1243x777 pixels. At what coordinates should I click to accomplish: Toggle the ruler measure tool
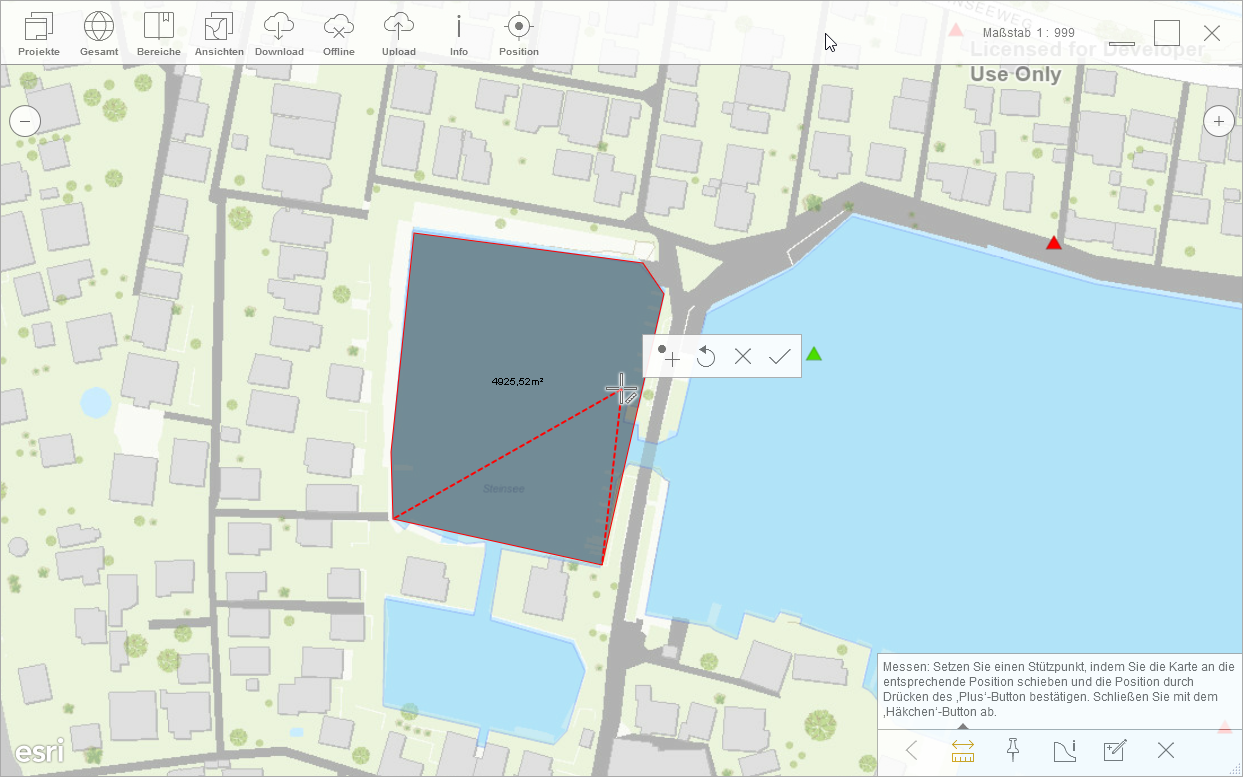(962, 750)
